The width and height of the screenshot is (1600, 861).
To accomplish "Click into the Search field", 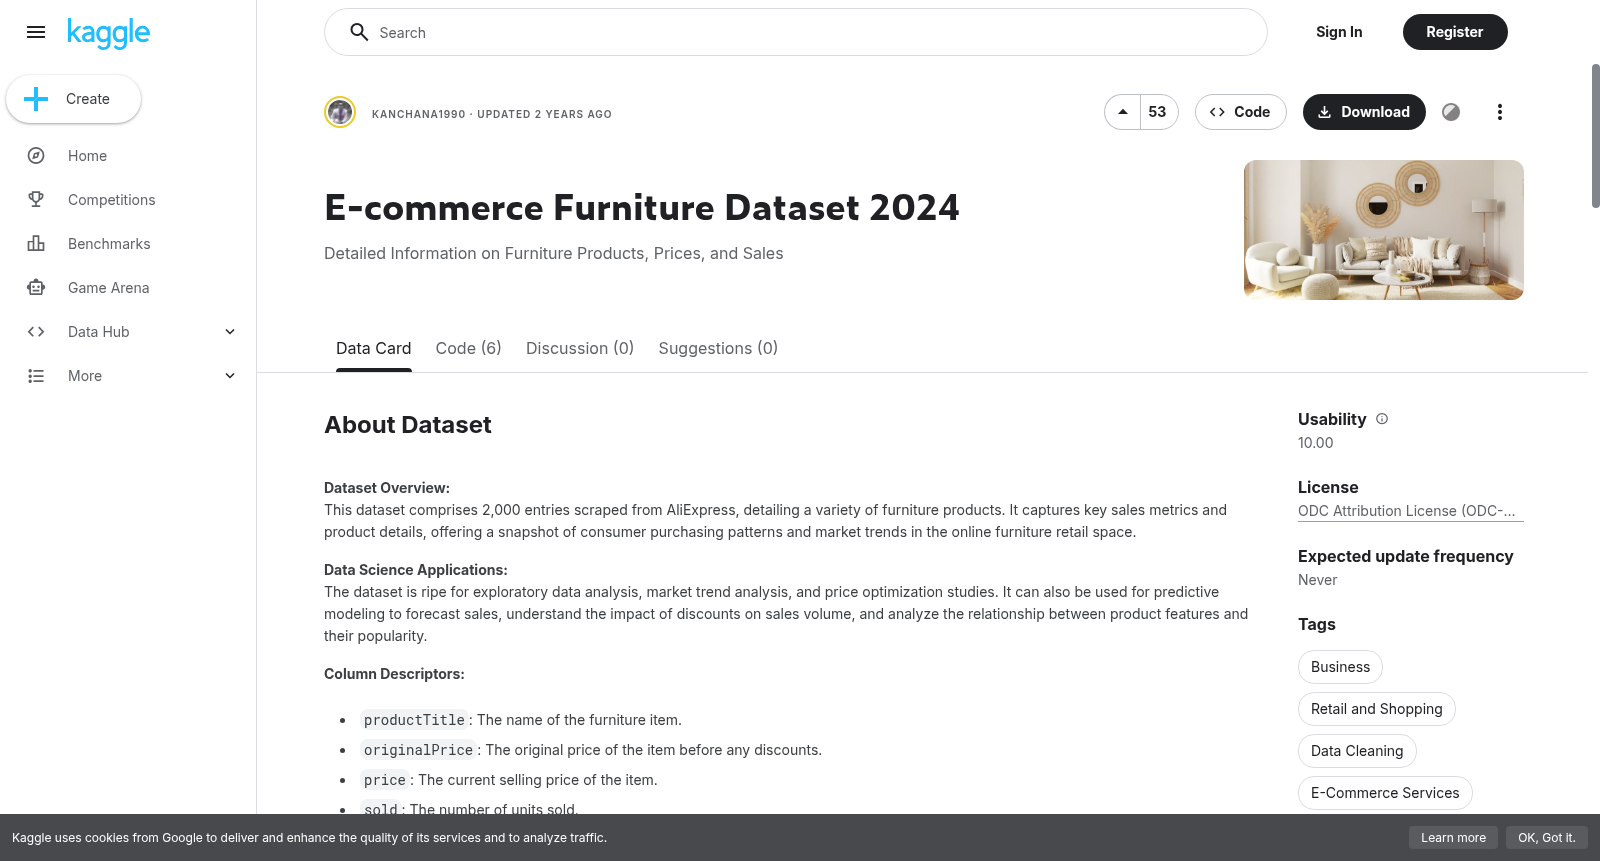I will pyautogui.click(x=796, y=32).
